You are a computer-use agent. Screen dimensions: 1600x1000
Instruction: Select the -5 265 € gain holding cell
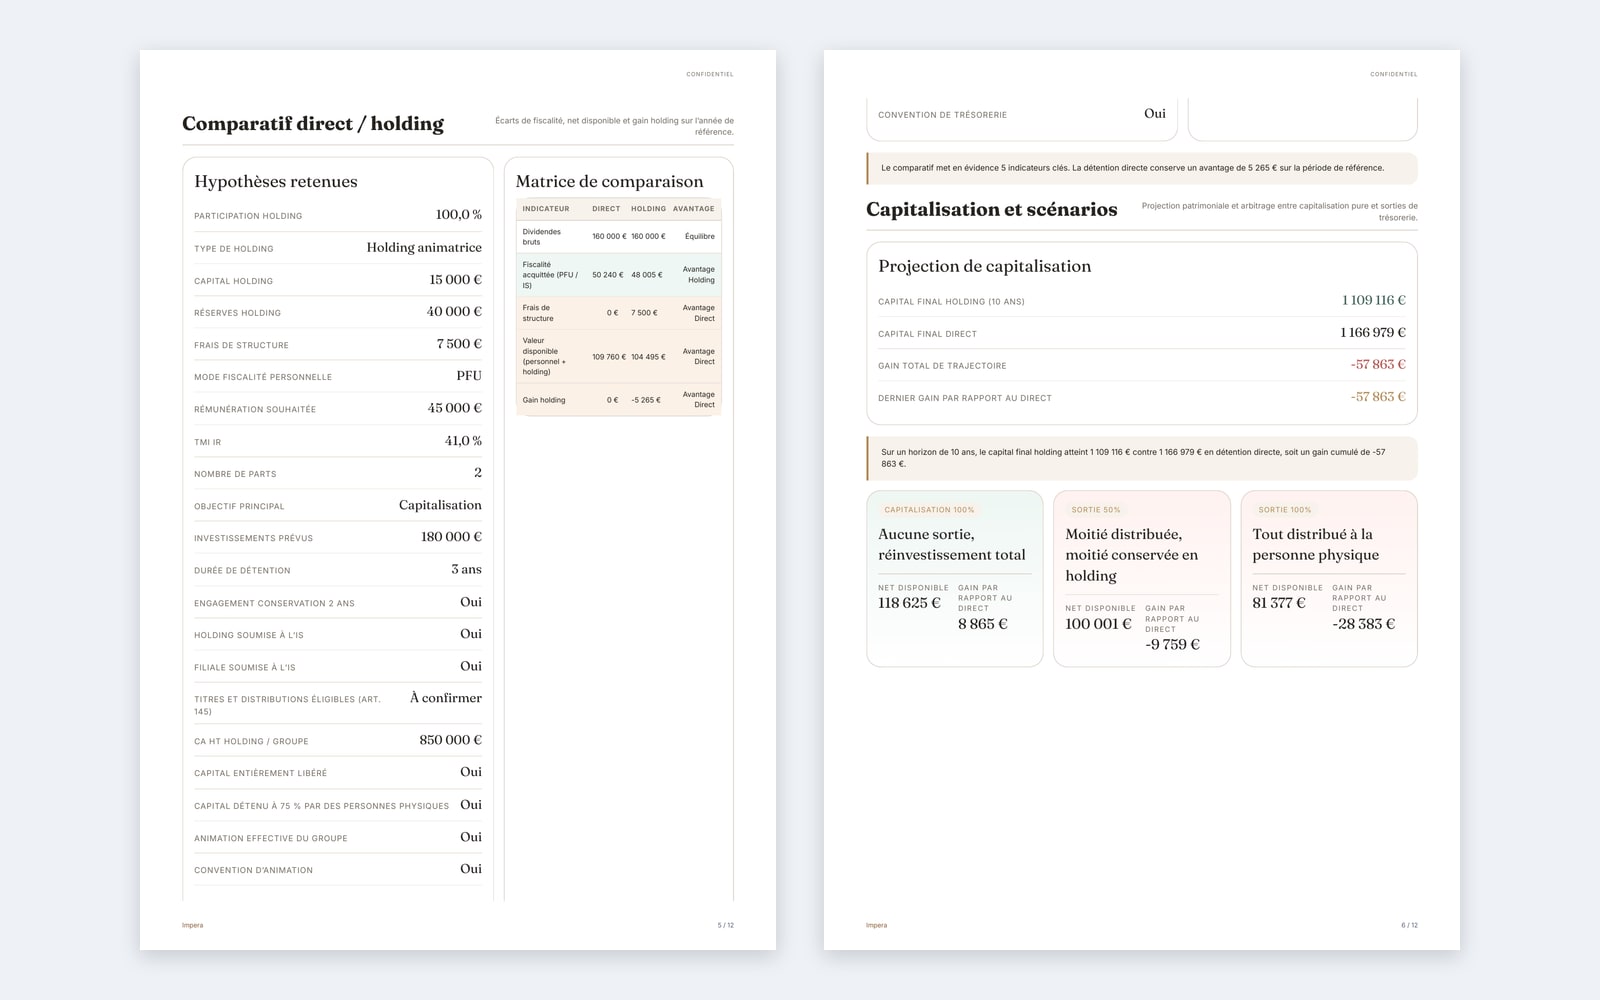coord(645,400)
